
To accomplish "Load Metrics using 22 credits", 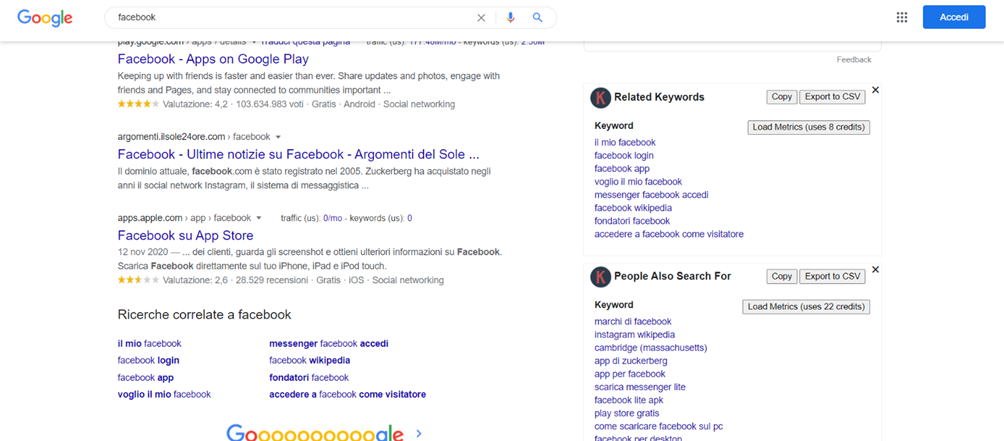I will click(x=806, y=307).
